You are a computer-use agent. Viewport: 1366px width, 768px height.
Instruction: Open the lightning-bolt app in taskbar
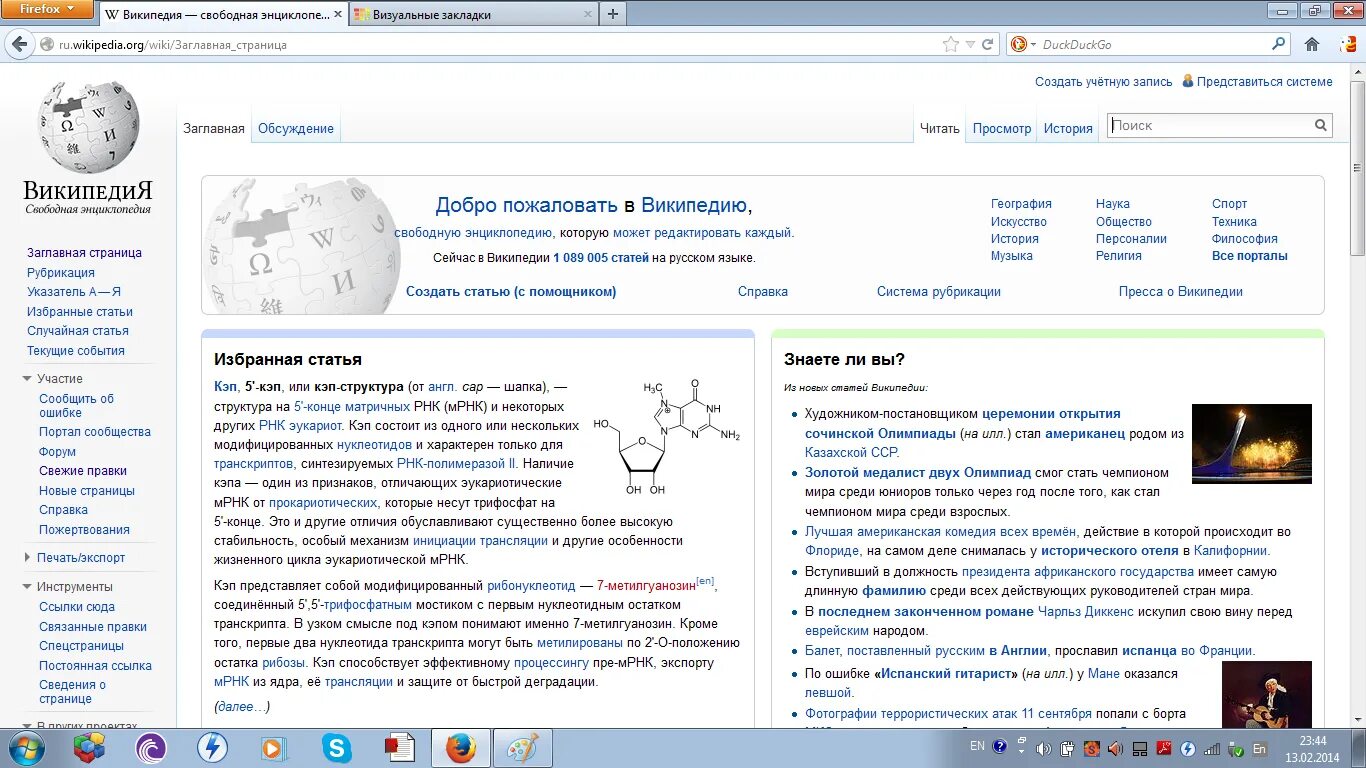[213, 748]
